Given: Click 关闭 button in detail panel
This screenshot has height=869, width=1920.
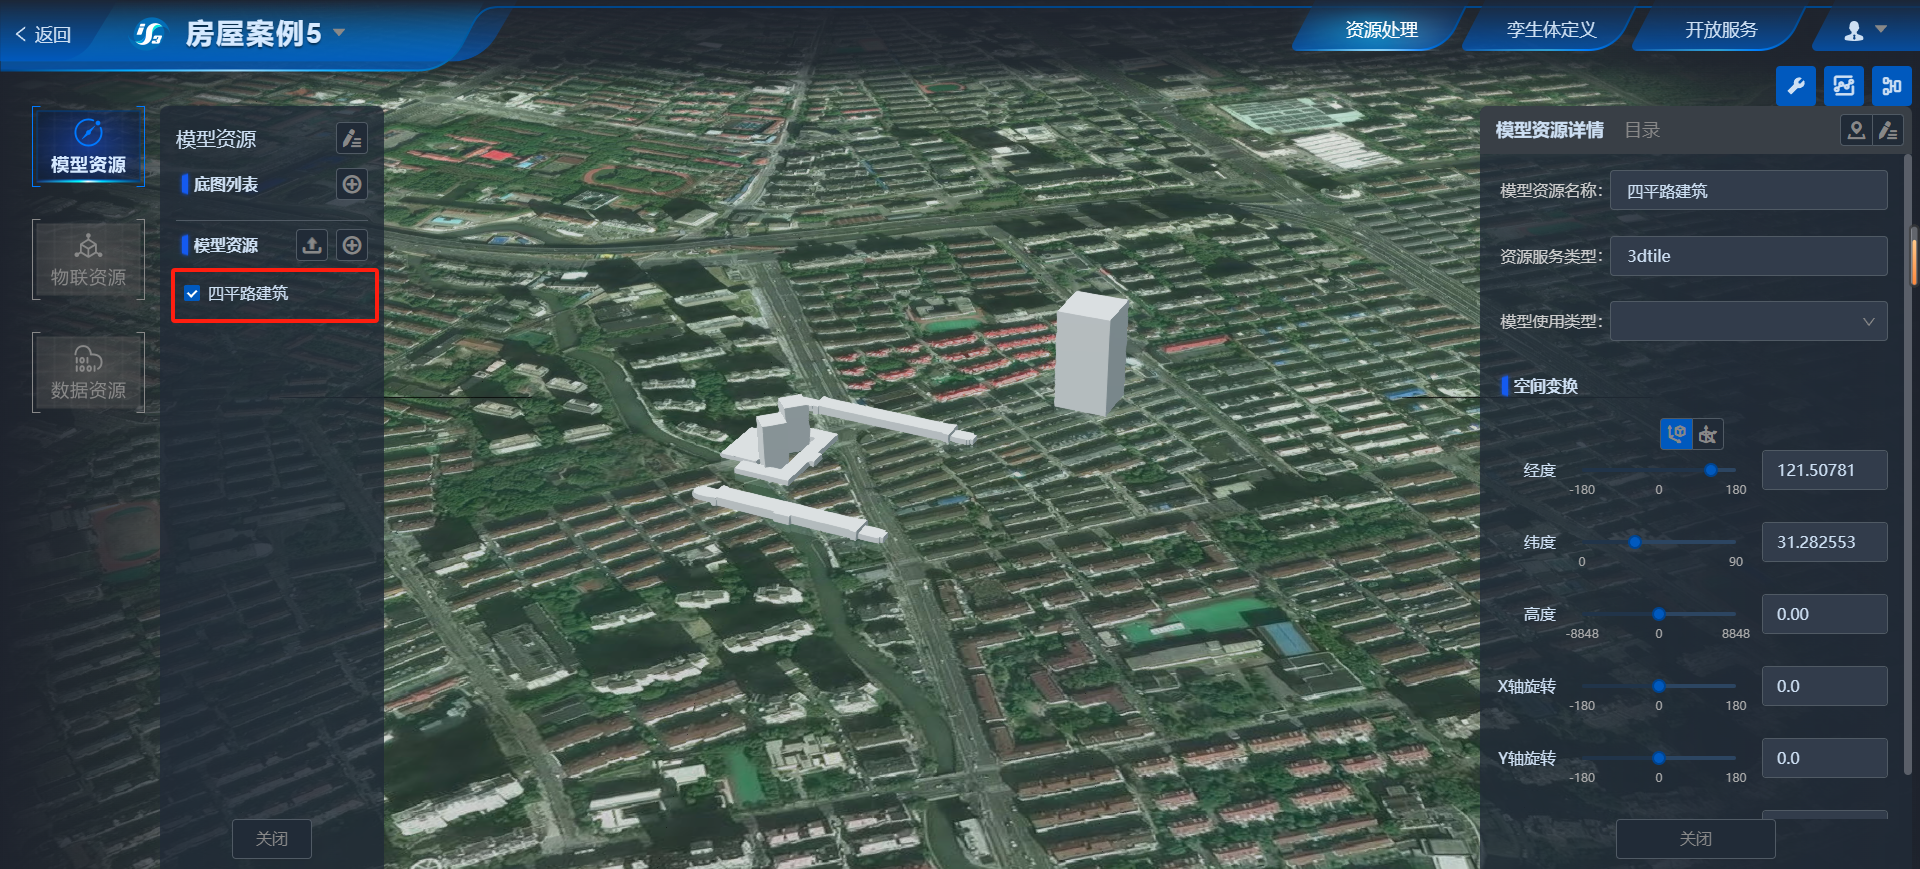Looking at the screenshot, I should coord(1695,839).
